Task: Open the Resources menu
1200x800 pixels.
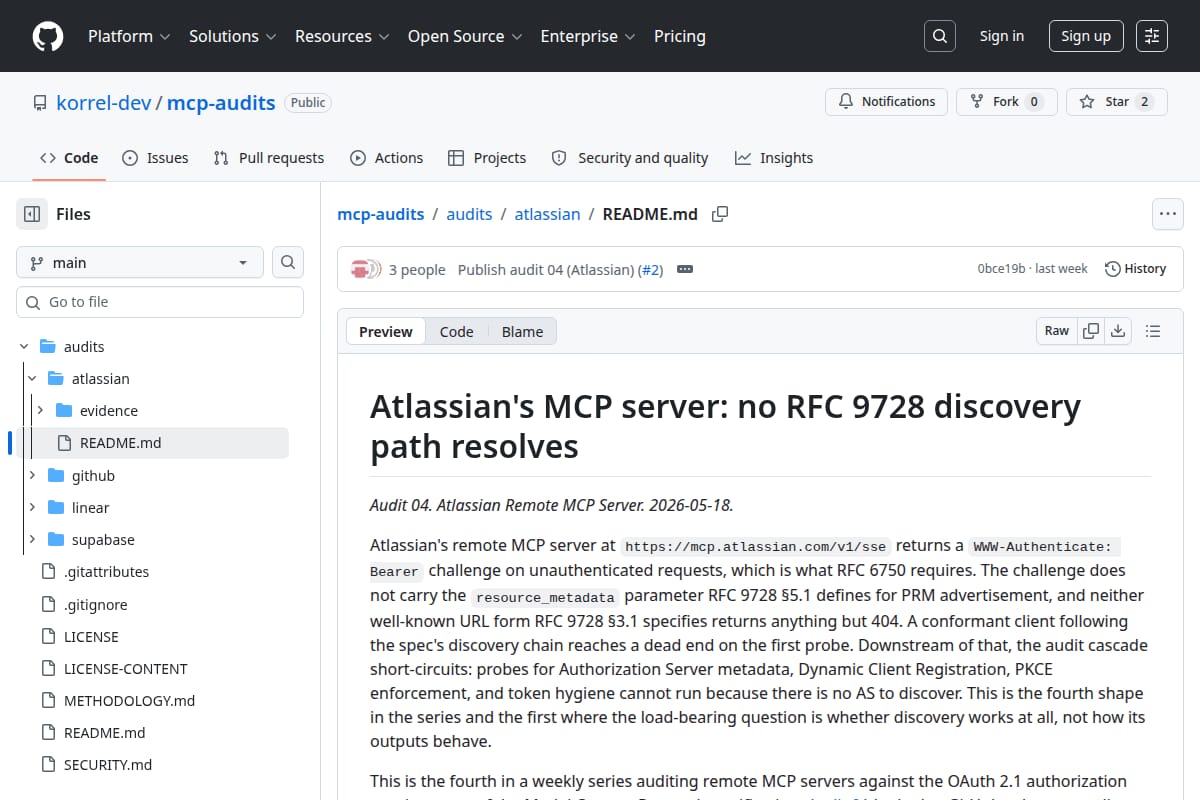Action: [342, 36]
